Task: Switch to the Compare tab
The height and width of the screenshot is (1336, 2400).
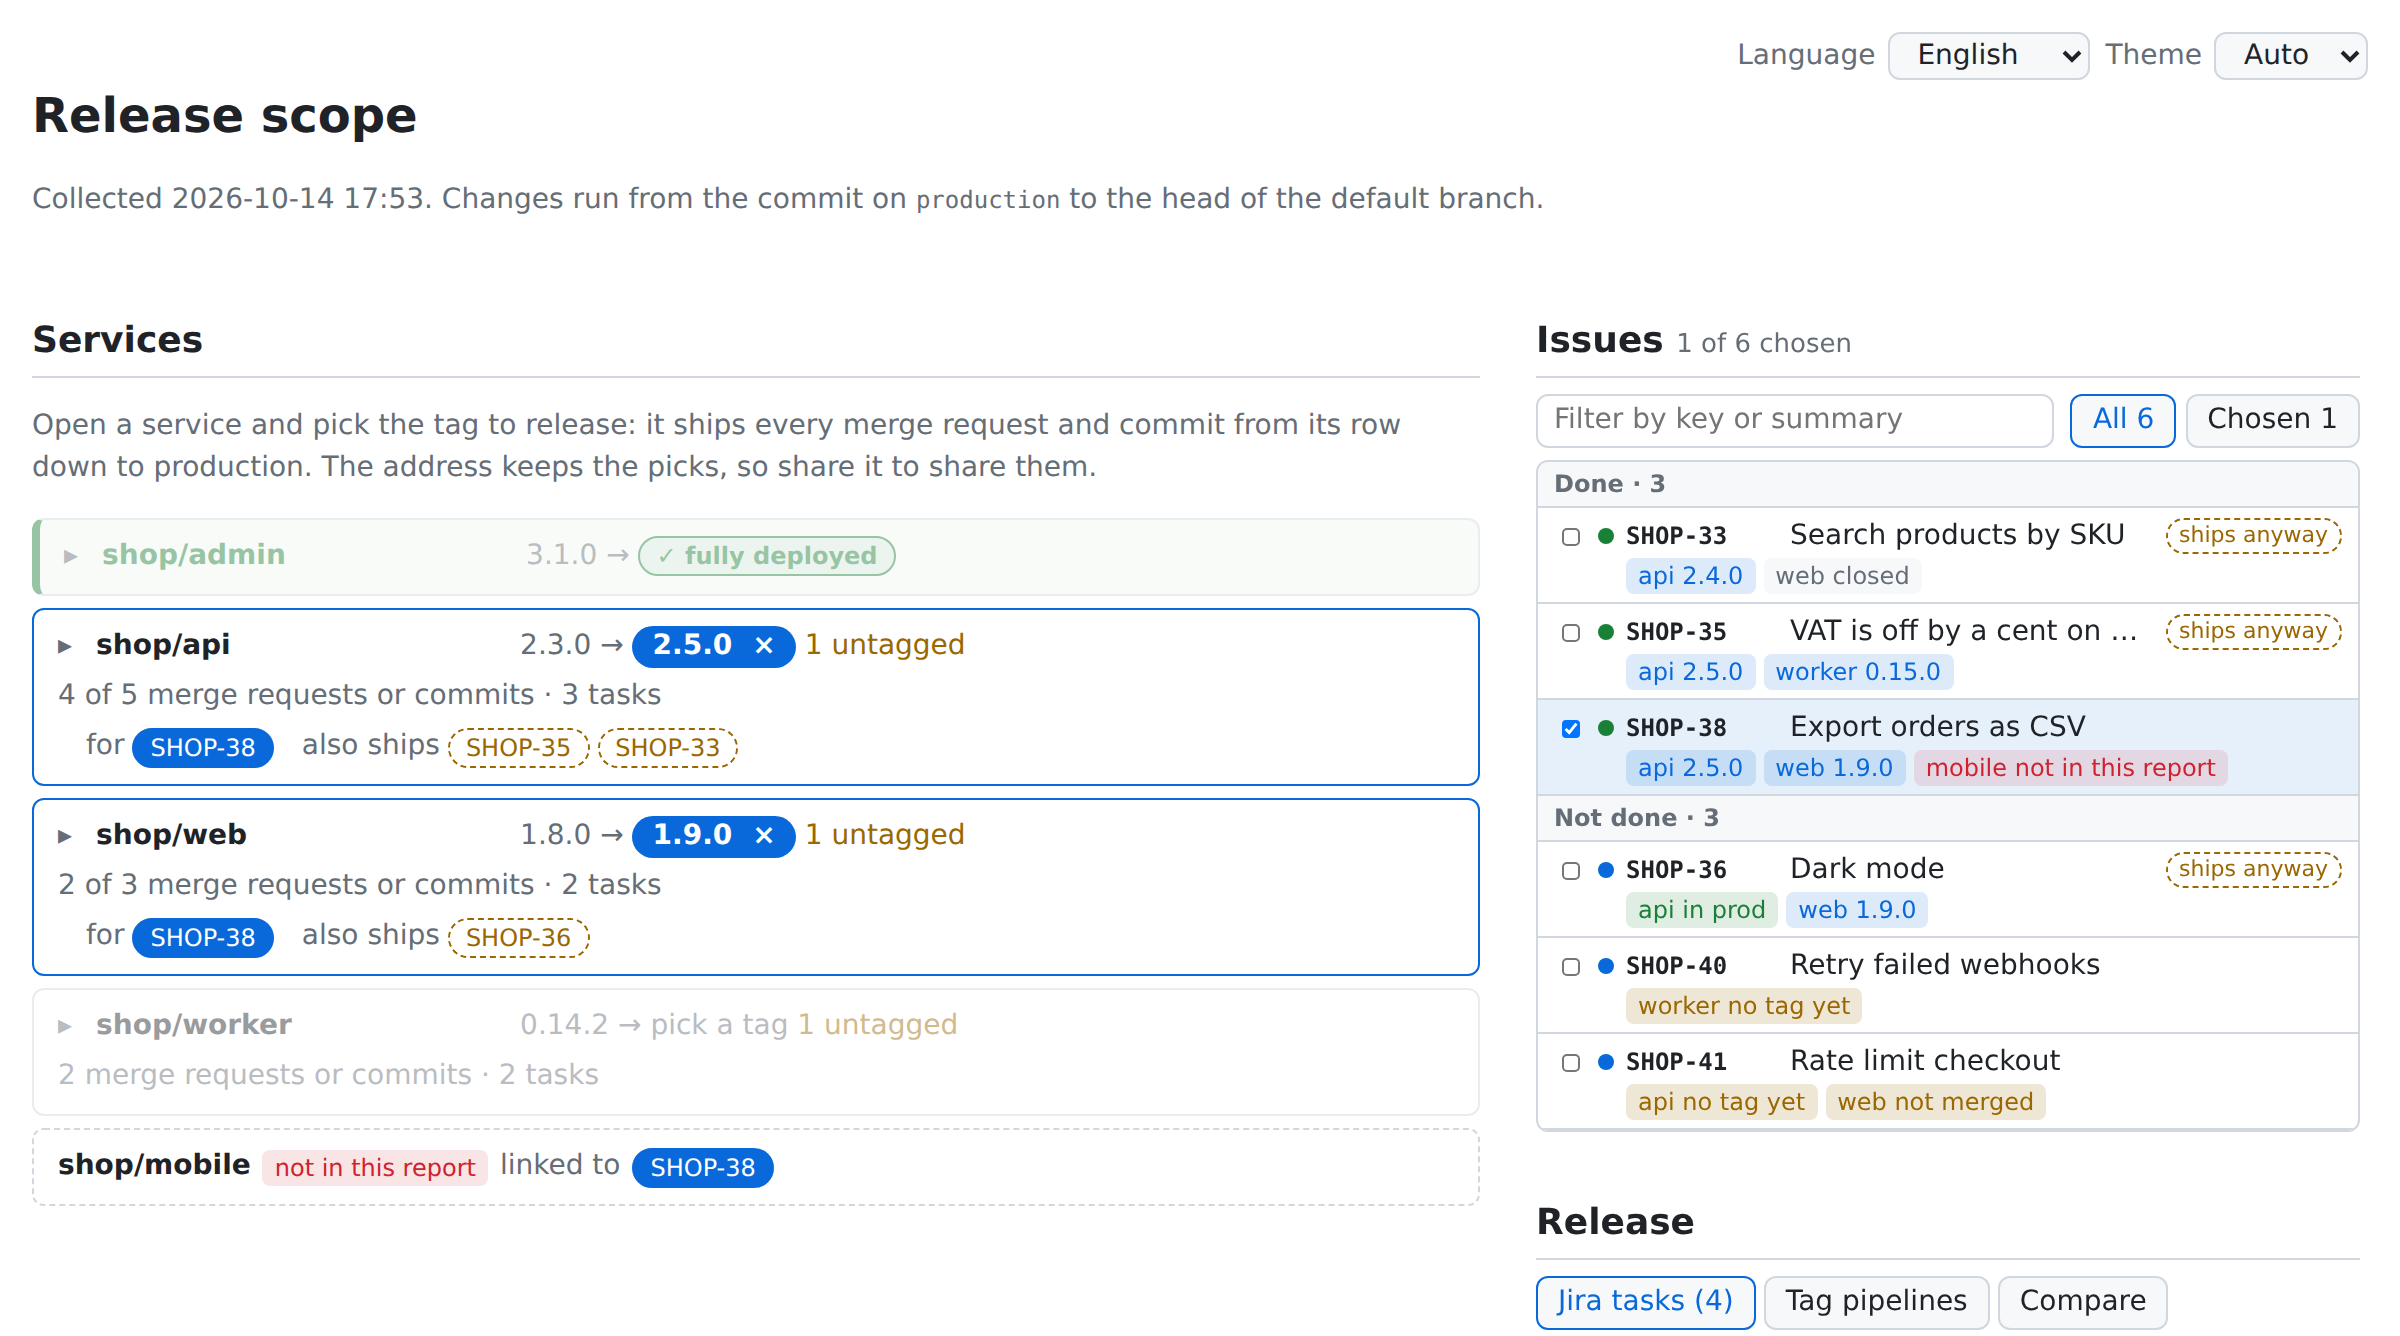Action: pos(2083,1302)
